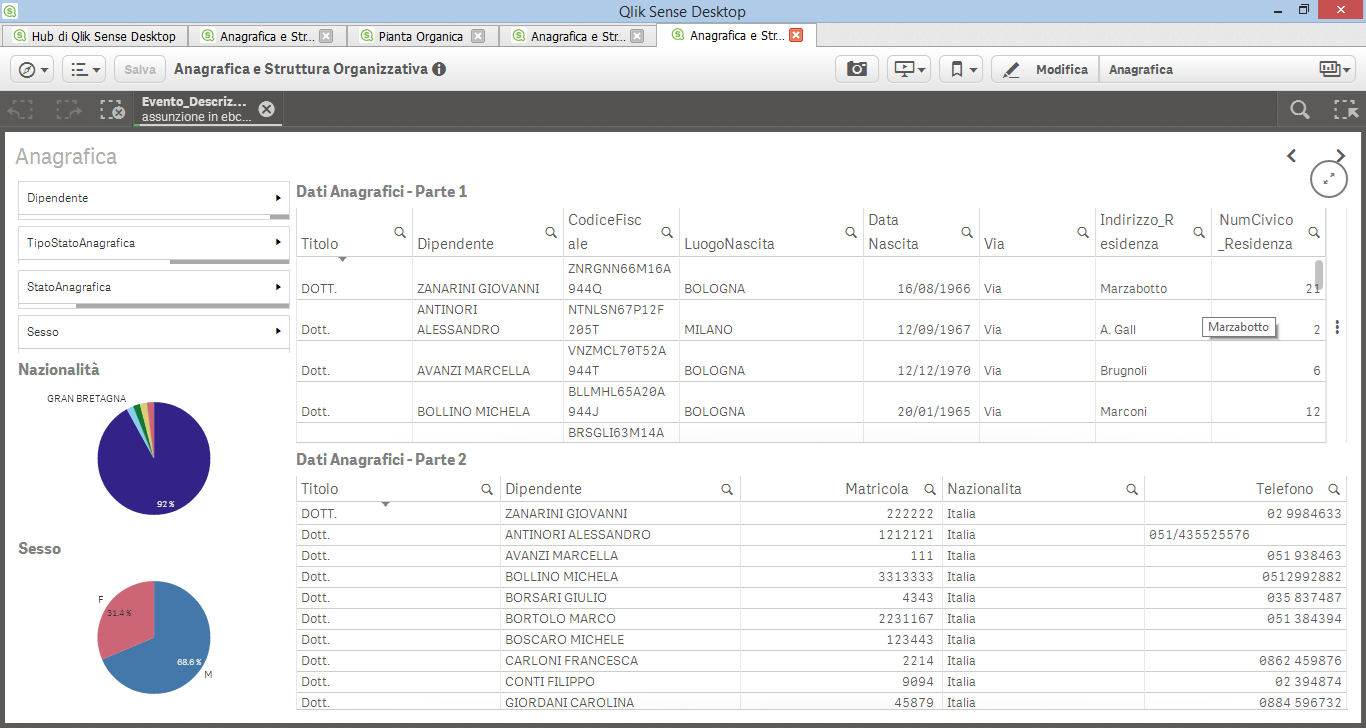Step back in selections
1366x728 pixels.
(x=22, y=110)
